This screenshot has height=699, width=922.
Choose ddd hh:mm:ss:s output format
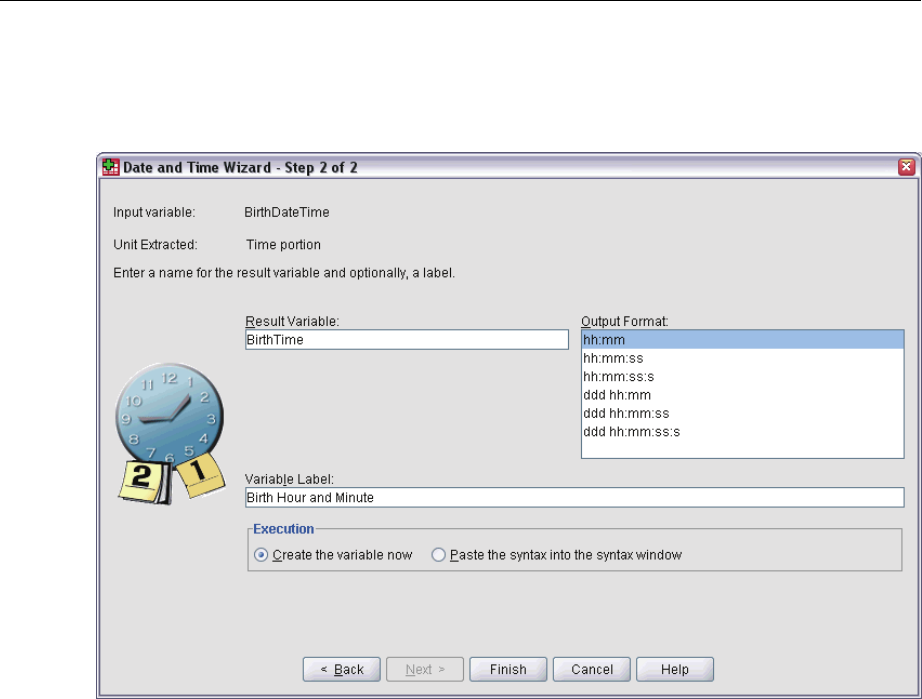pos(743,432)
